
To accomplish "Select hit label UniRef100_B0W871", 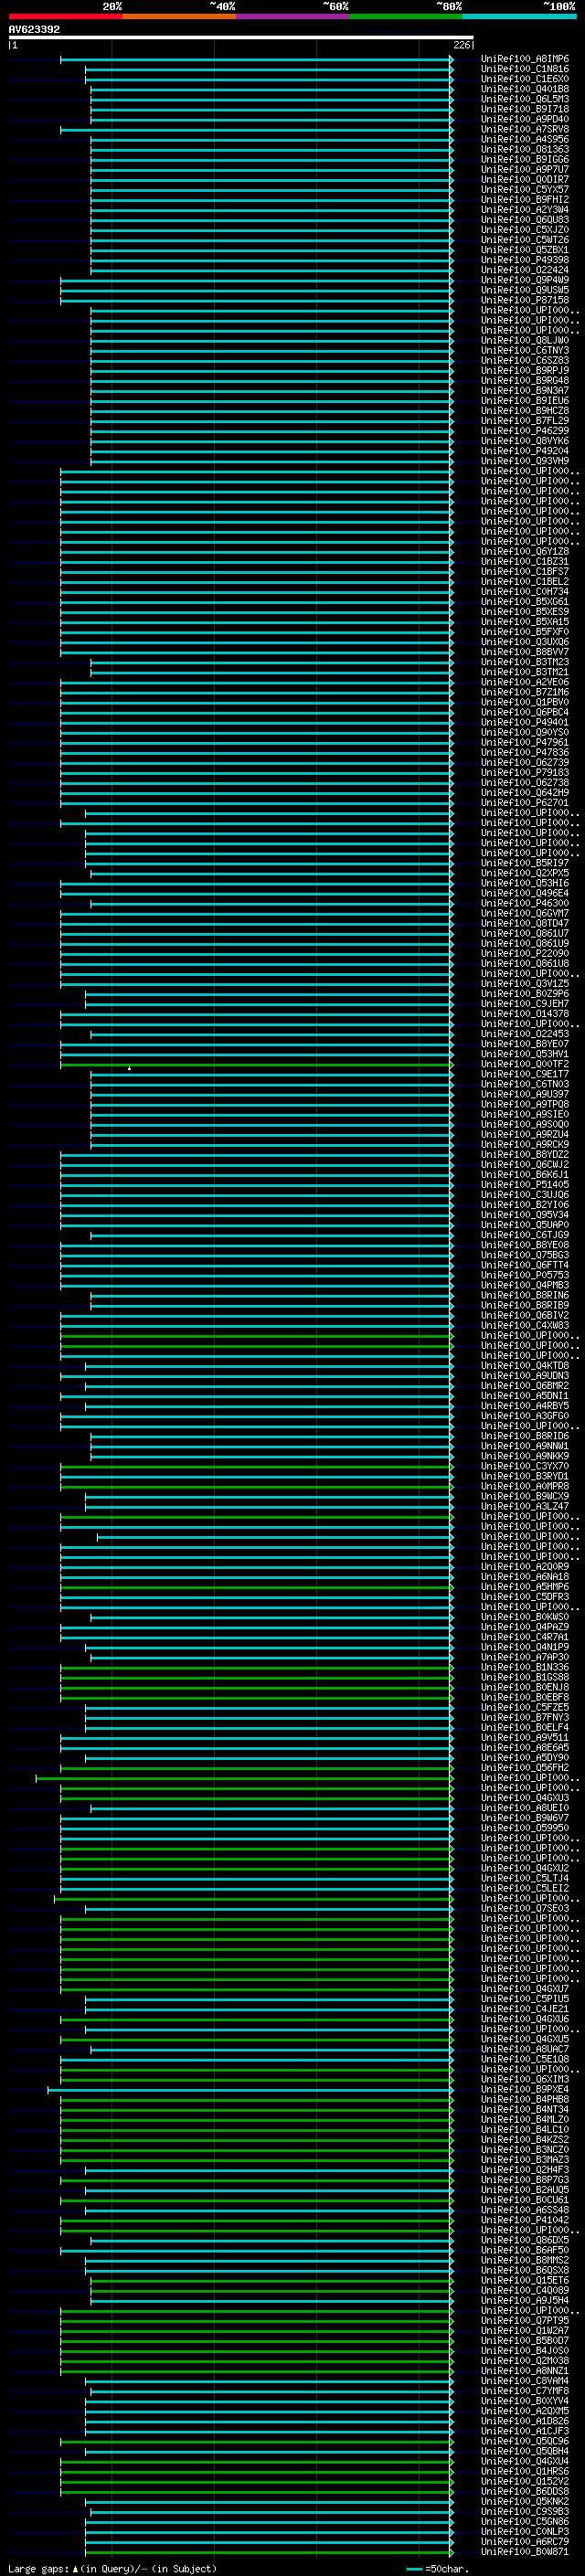I will (x=524, y=2552).
